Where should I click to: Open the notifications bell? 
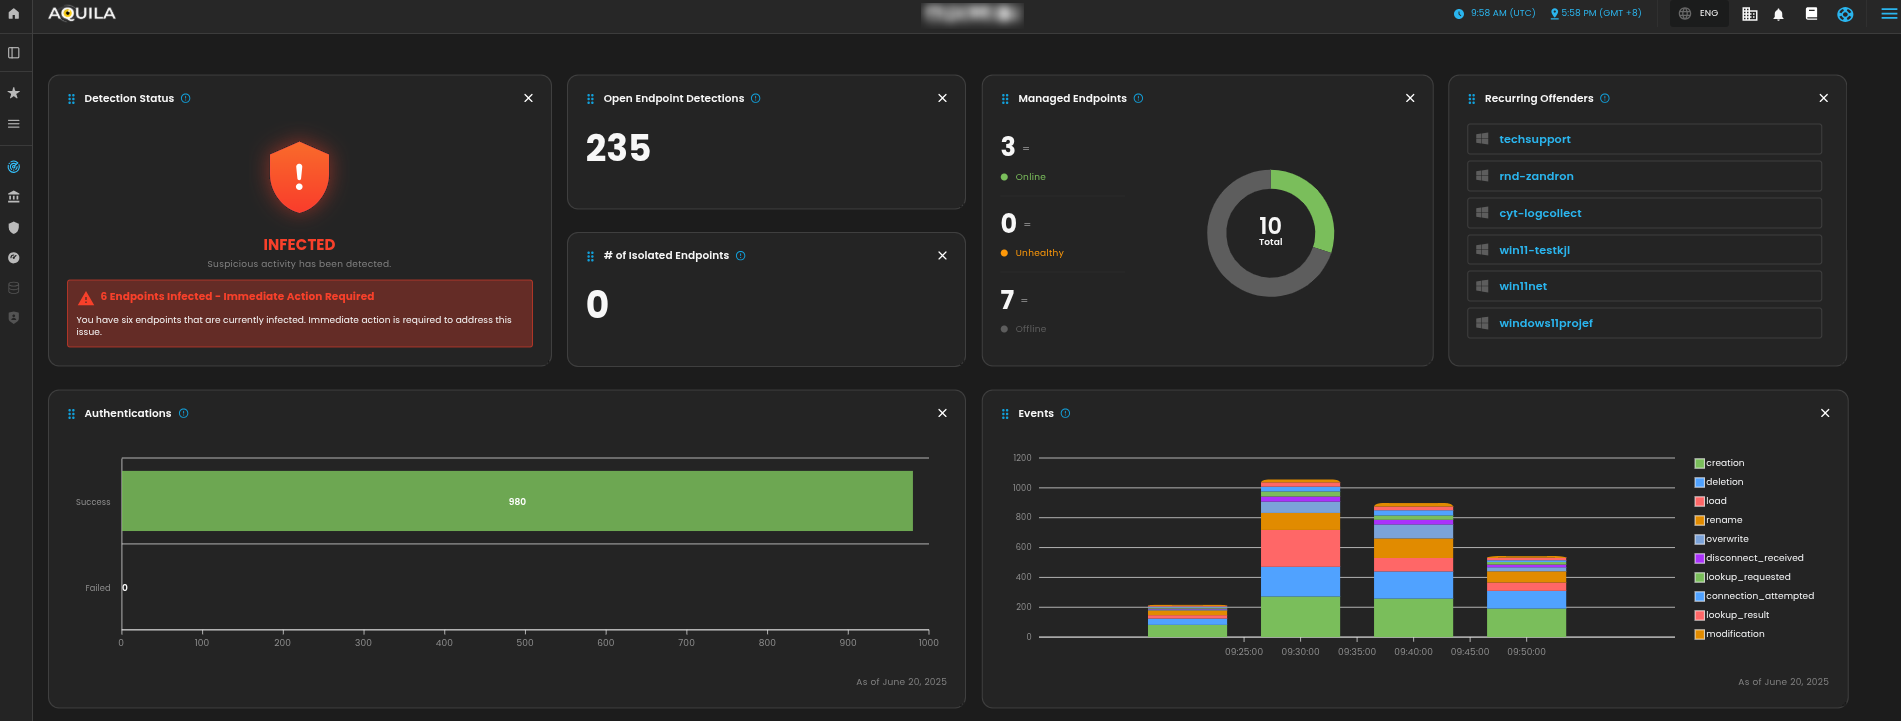(x=1778, y=14)
